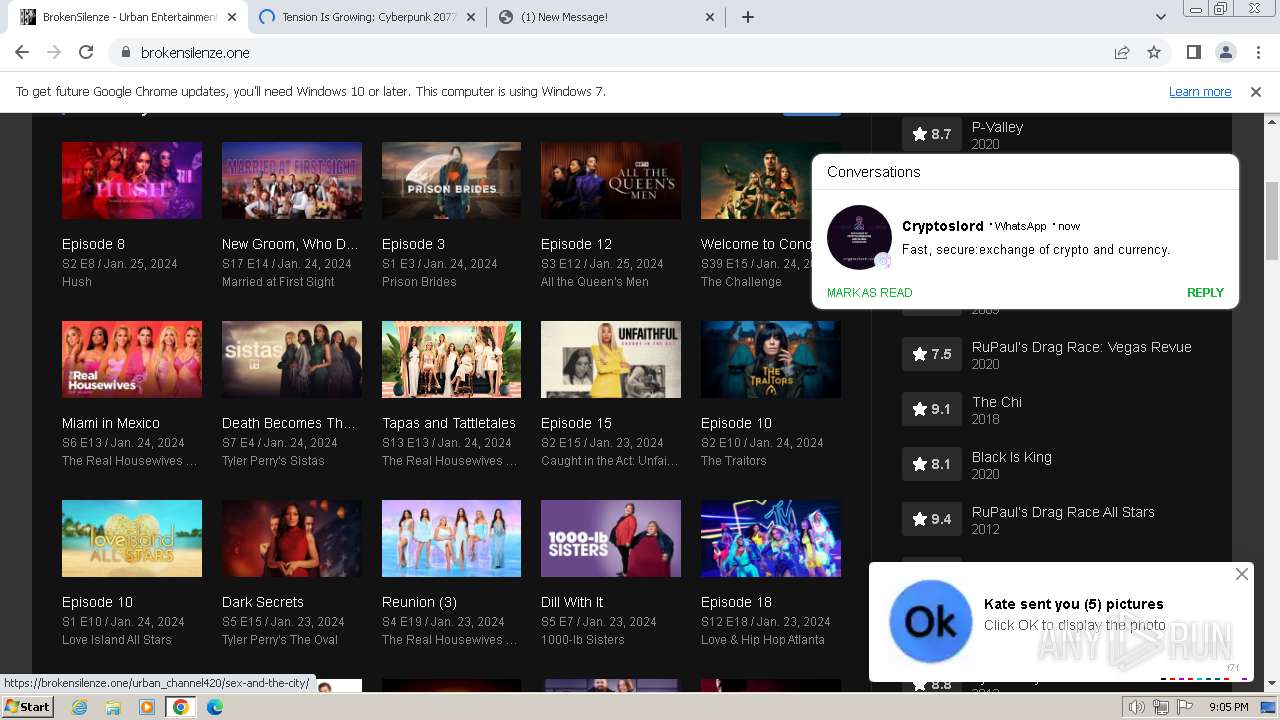The width and height of the screenshot is (1280, 720).
Task: Close the Cyberpunk 2077 tab
Action: (471, 17)
